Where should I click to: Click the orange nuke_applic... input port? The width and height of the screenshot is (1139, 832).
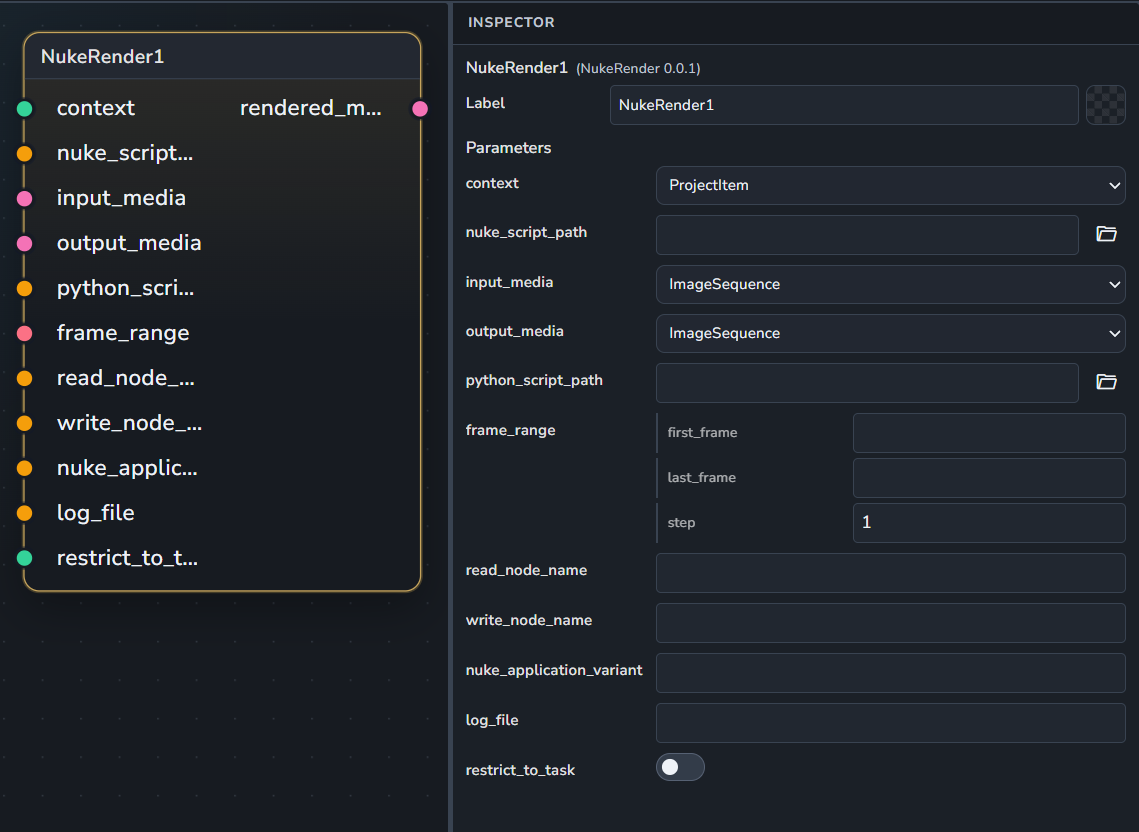(x=25, y=469)
